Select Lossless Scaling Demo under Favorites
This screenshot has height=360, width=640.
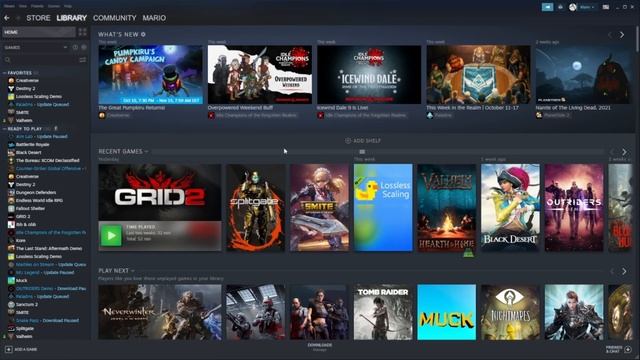point(39,96)
